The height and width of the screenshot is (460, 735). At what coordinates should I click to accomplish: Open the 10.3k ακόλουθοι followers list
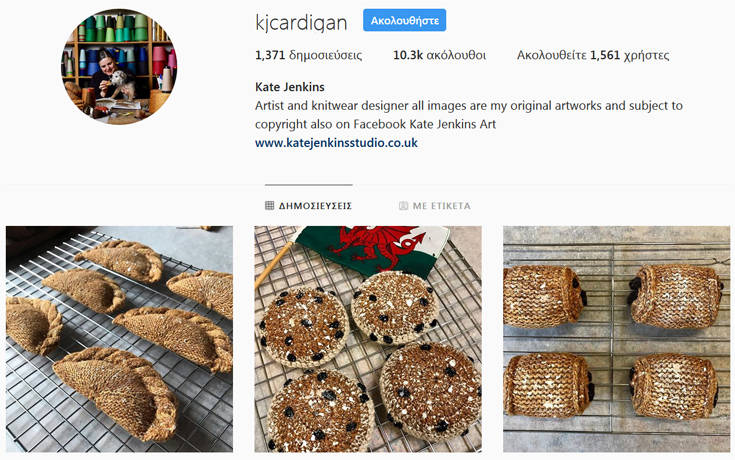click(x=439, y=55)
